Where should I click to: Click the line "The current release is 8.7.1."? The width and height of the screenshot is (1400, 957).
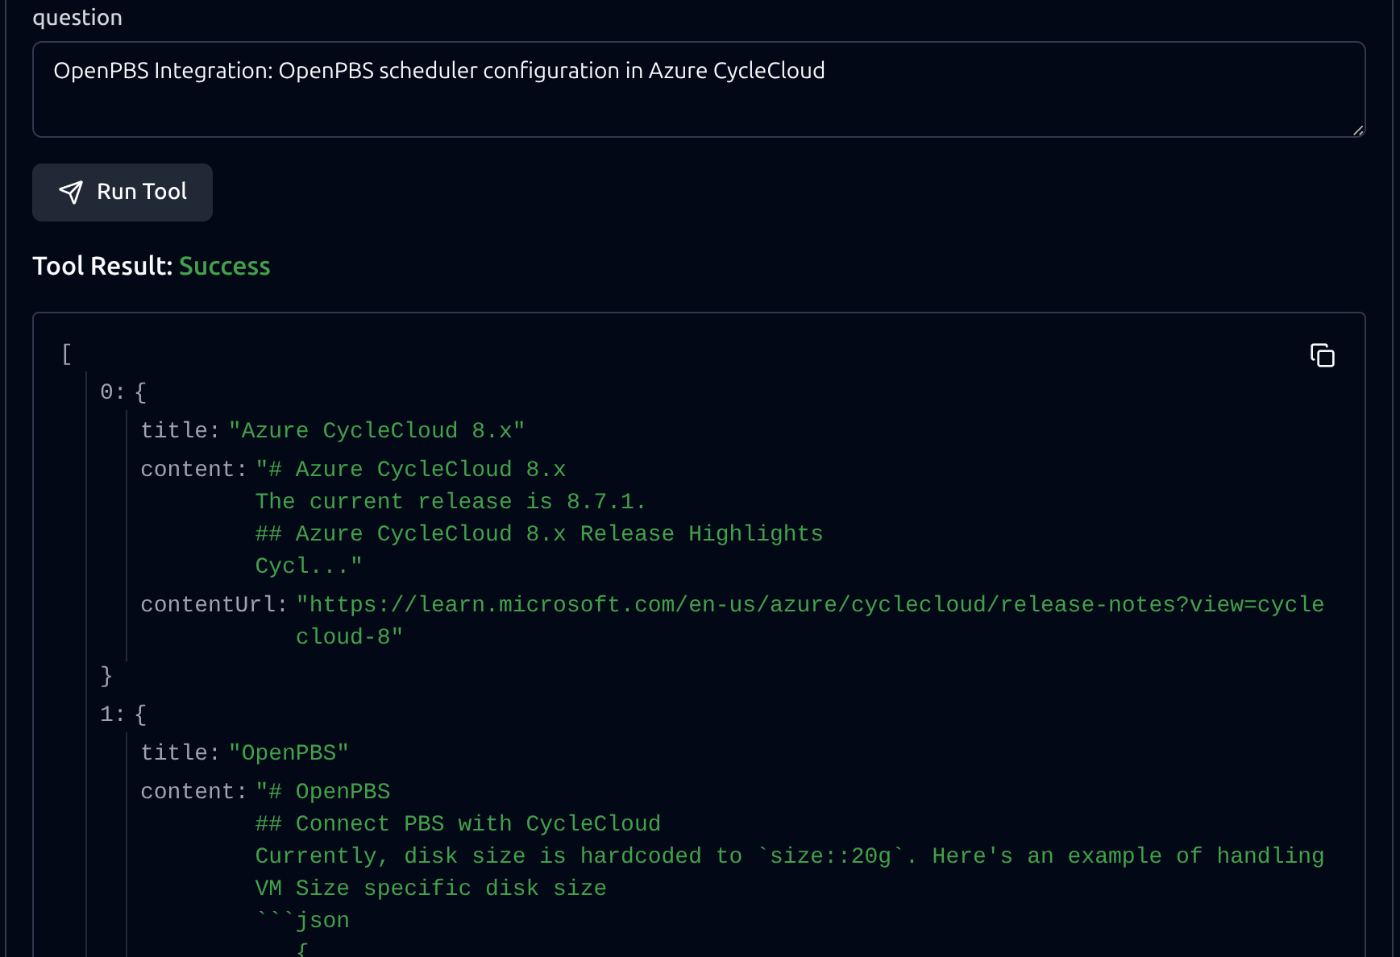click(451, 501)
